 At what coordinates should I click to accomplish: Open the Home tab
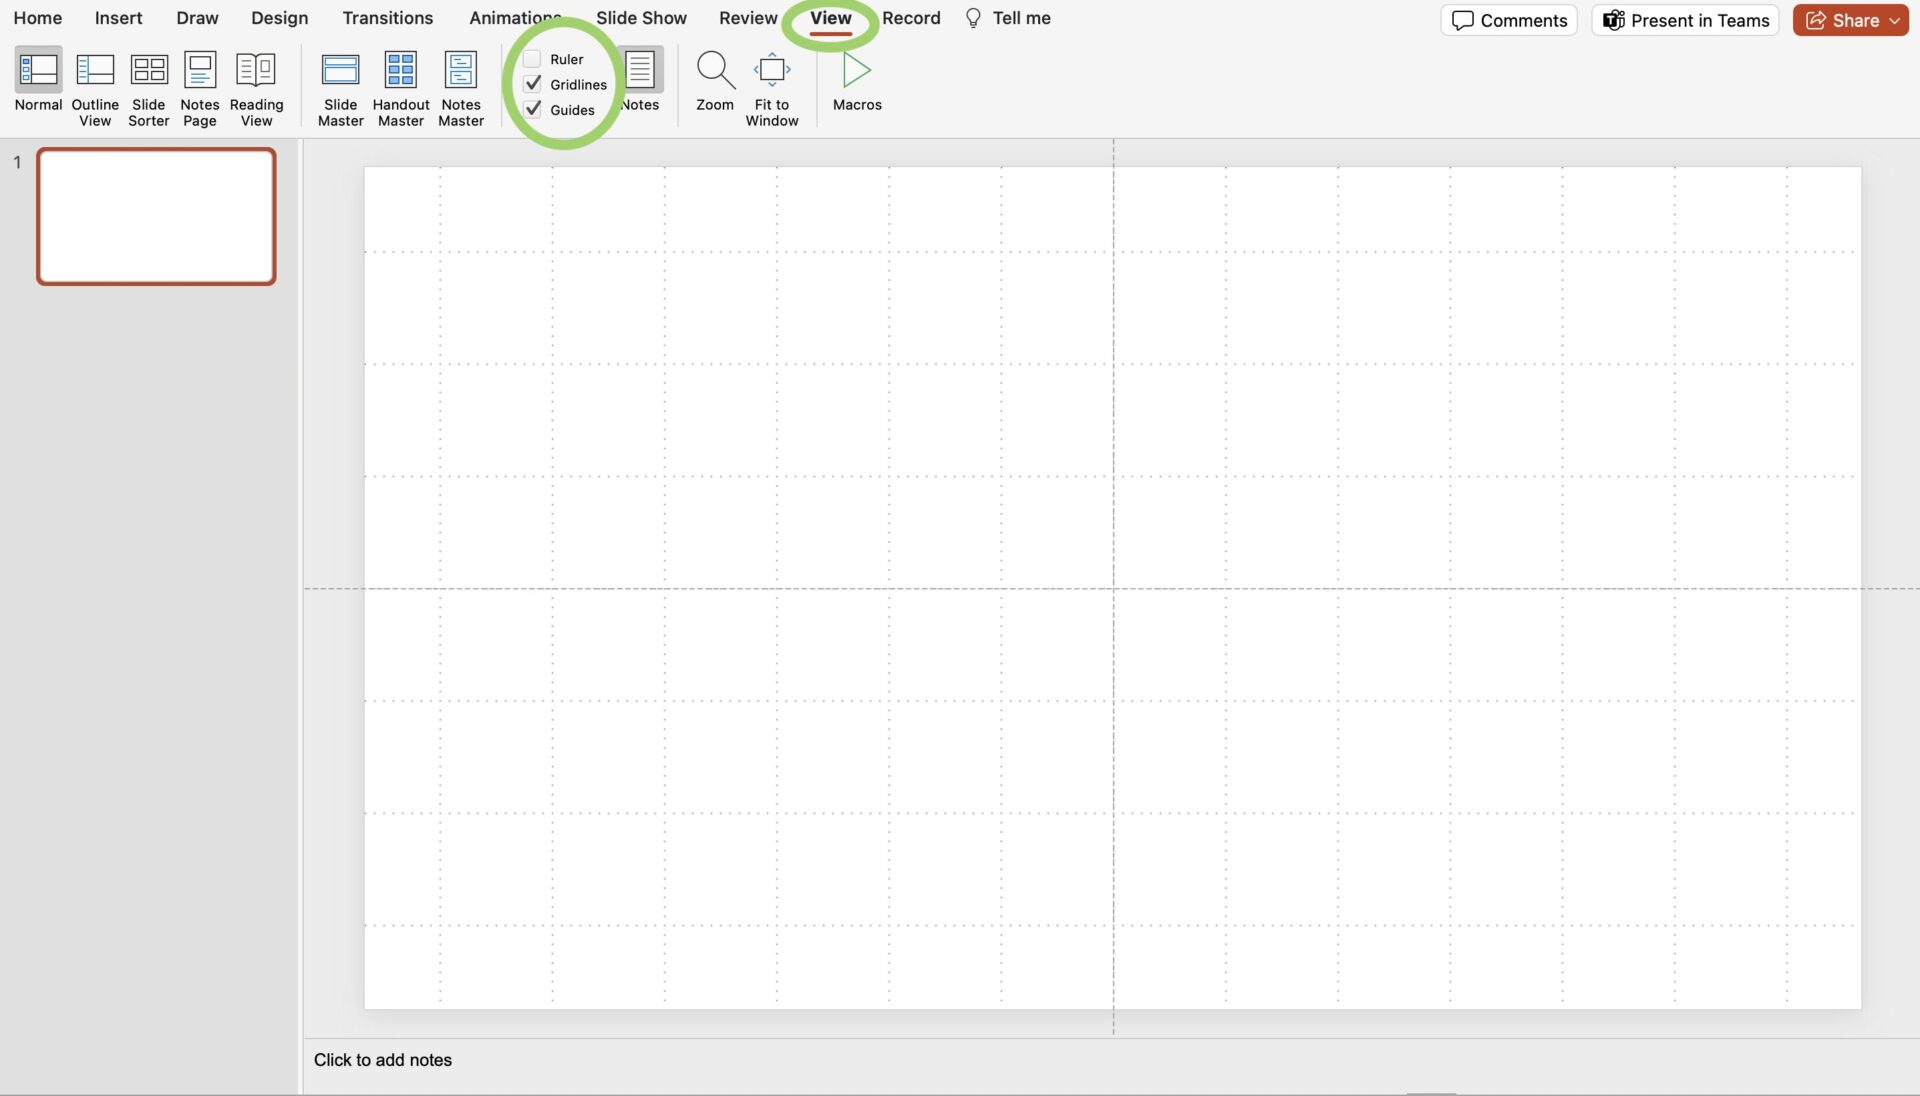click(38, 18)
